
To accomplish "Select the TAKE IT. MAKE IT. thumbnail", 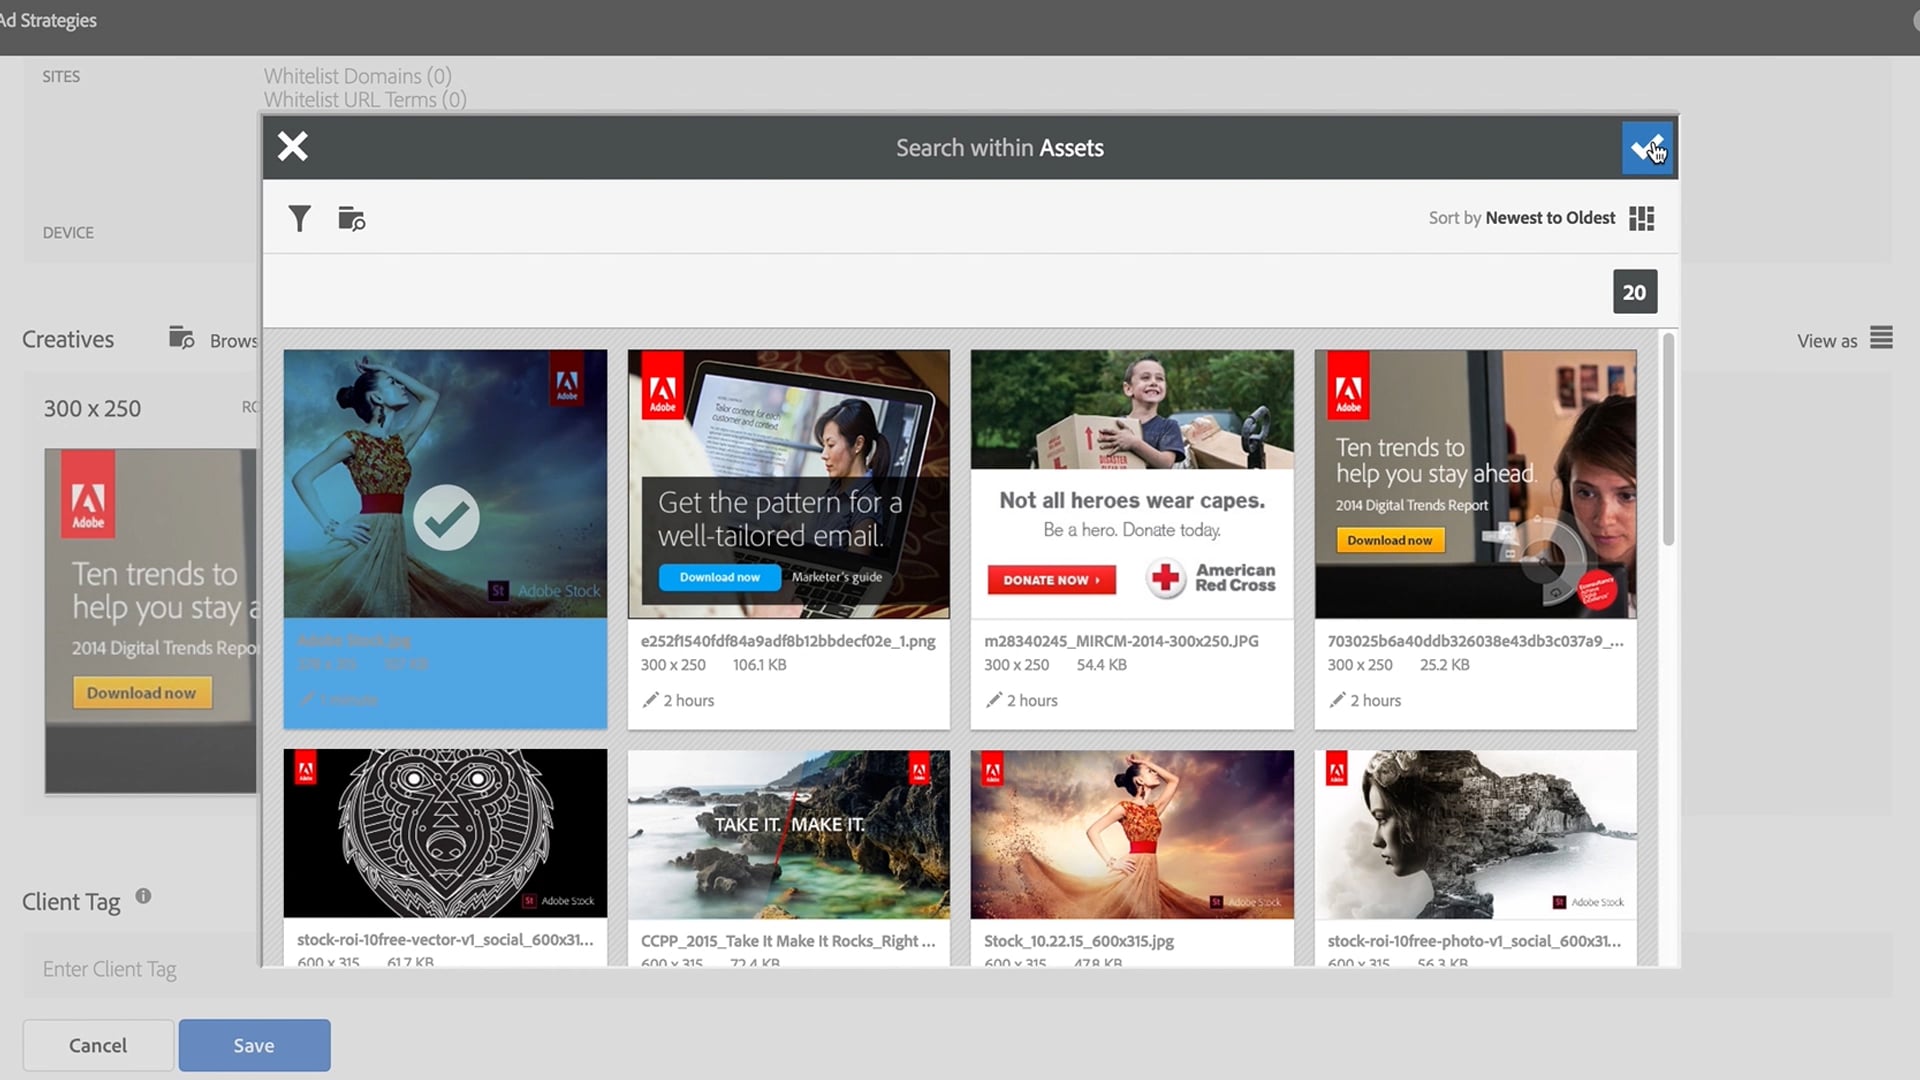I will click(788, 834).
